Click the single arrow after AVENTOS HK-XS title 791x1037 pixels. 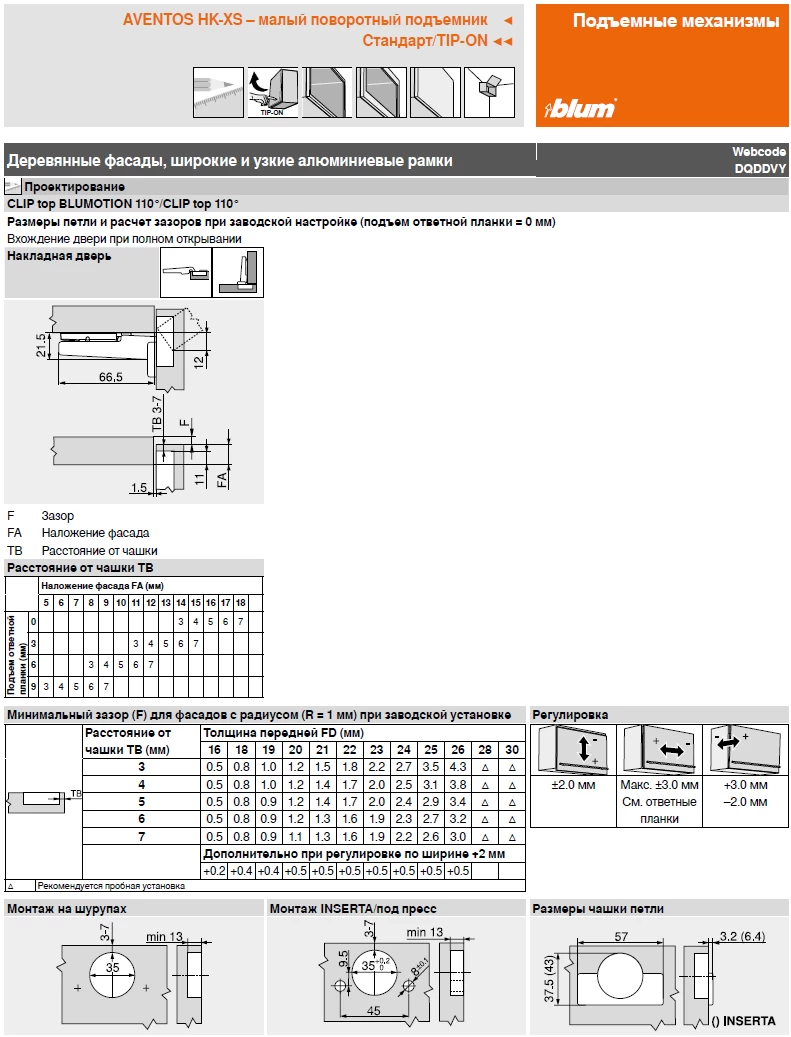coord(508,21)
